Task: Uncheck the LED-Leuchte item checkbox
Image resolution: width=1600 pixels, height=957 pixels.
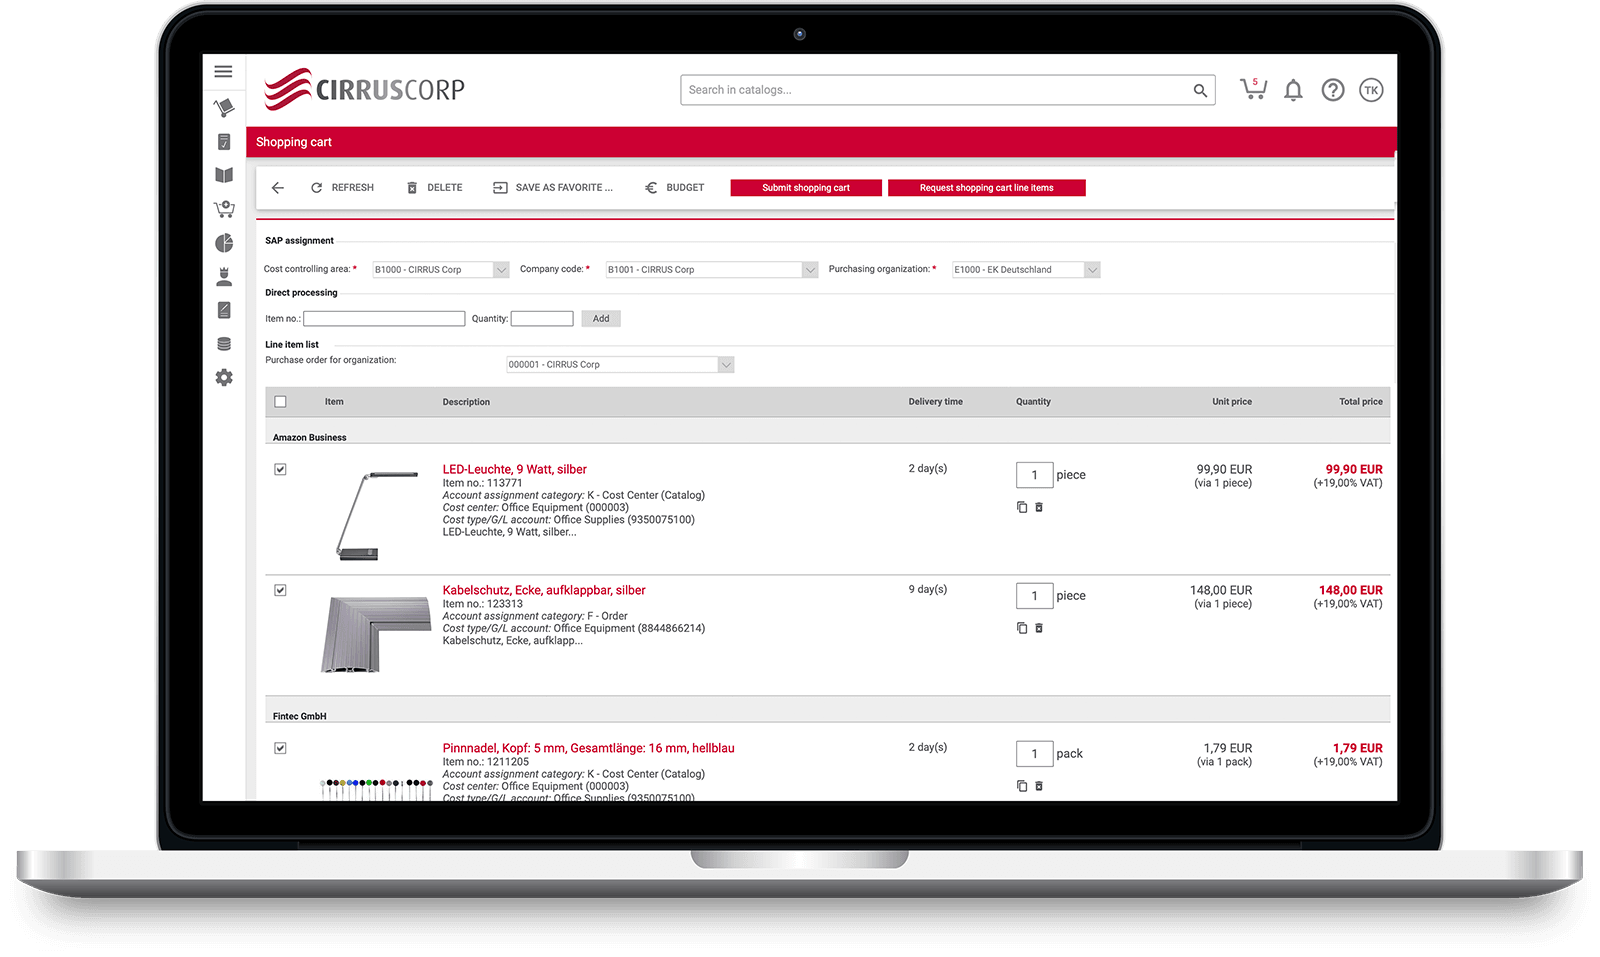Action: click(x=280, y=469)
